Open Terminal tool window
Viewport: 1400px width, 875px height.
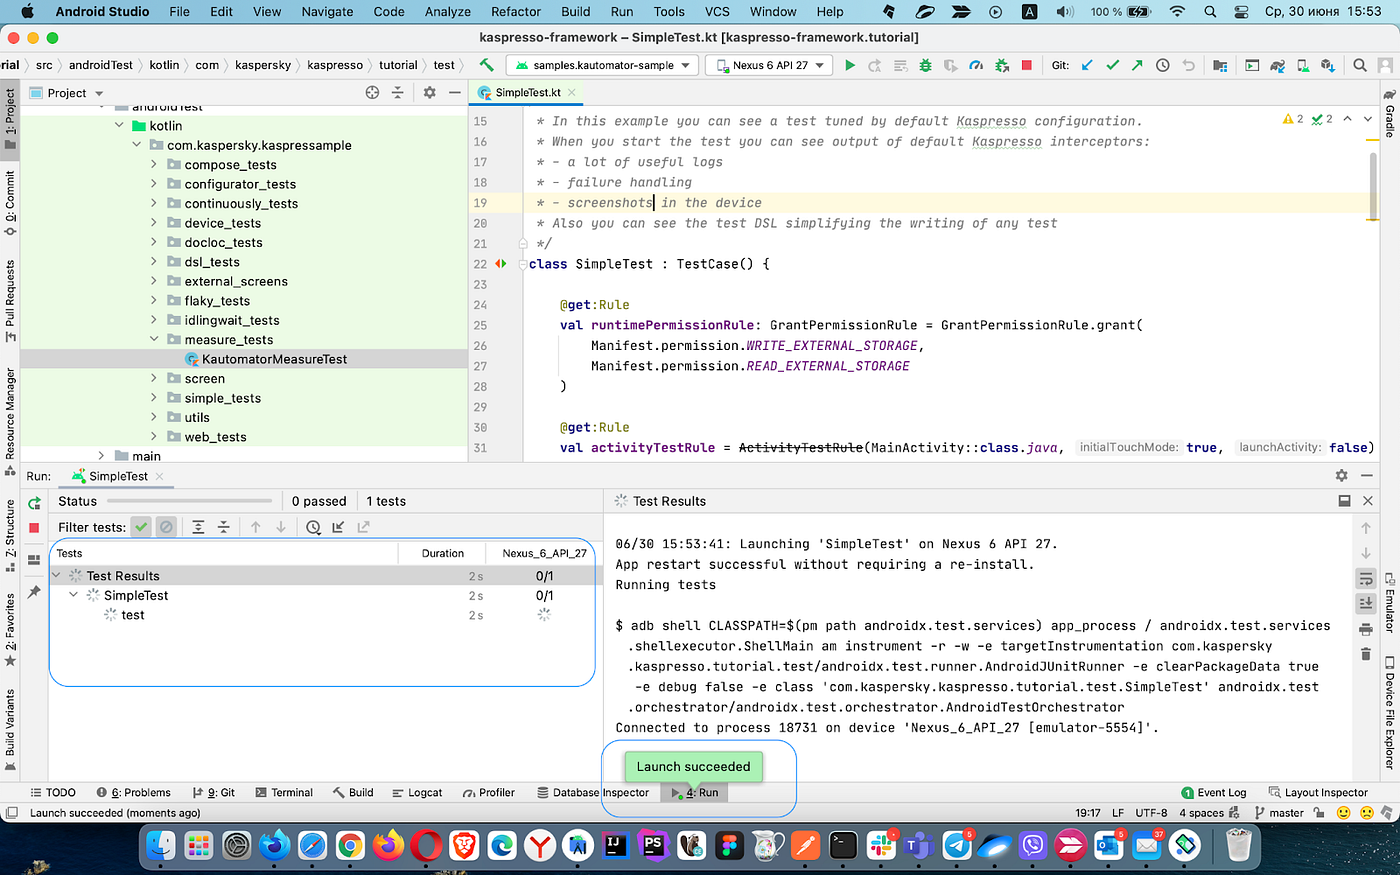284,793
